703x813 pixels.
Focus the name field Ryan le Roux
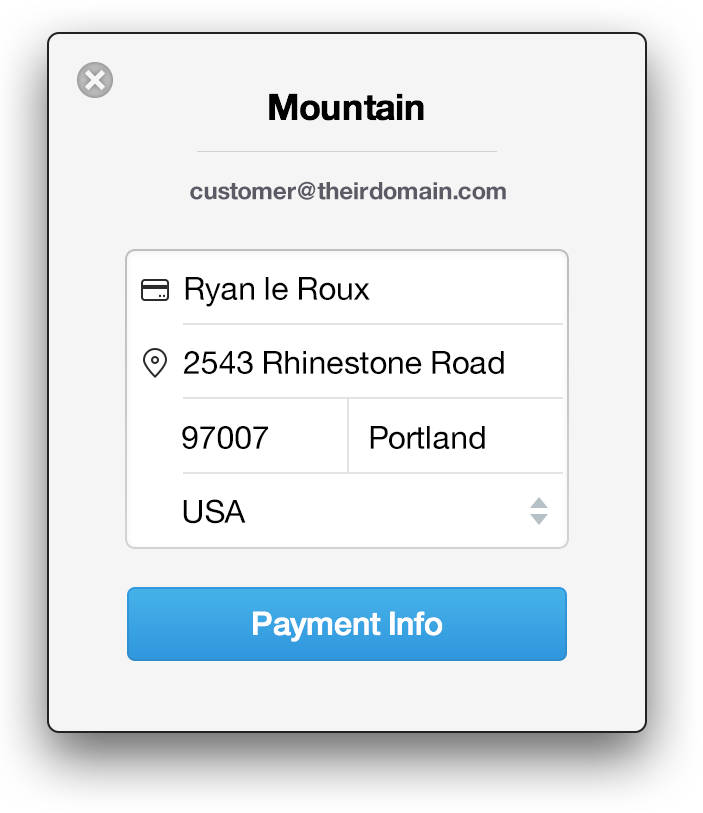(370, 290)
